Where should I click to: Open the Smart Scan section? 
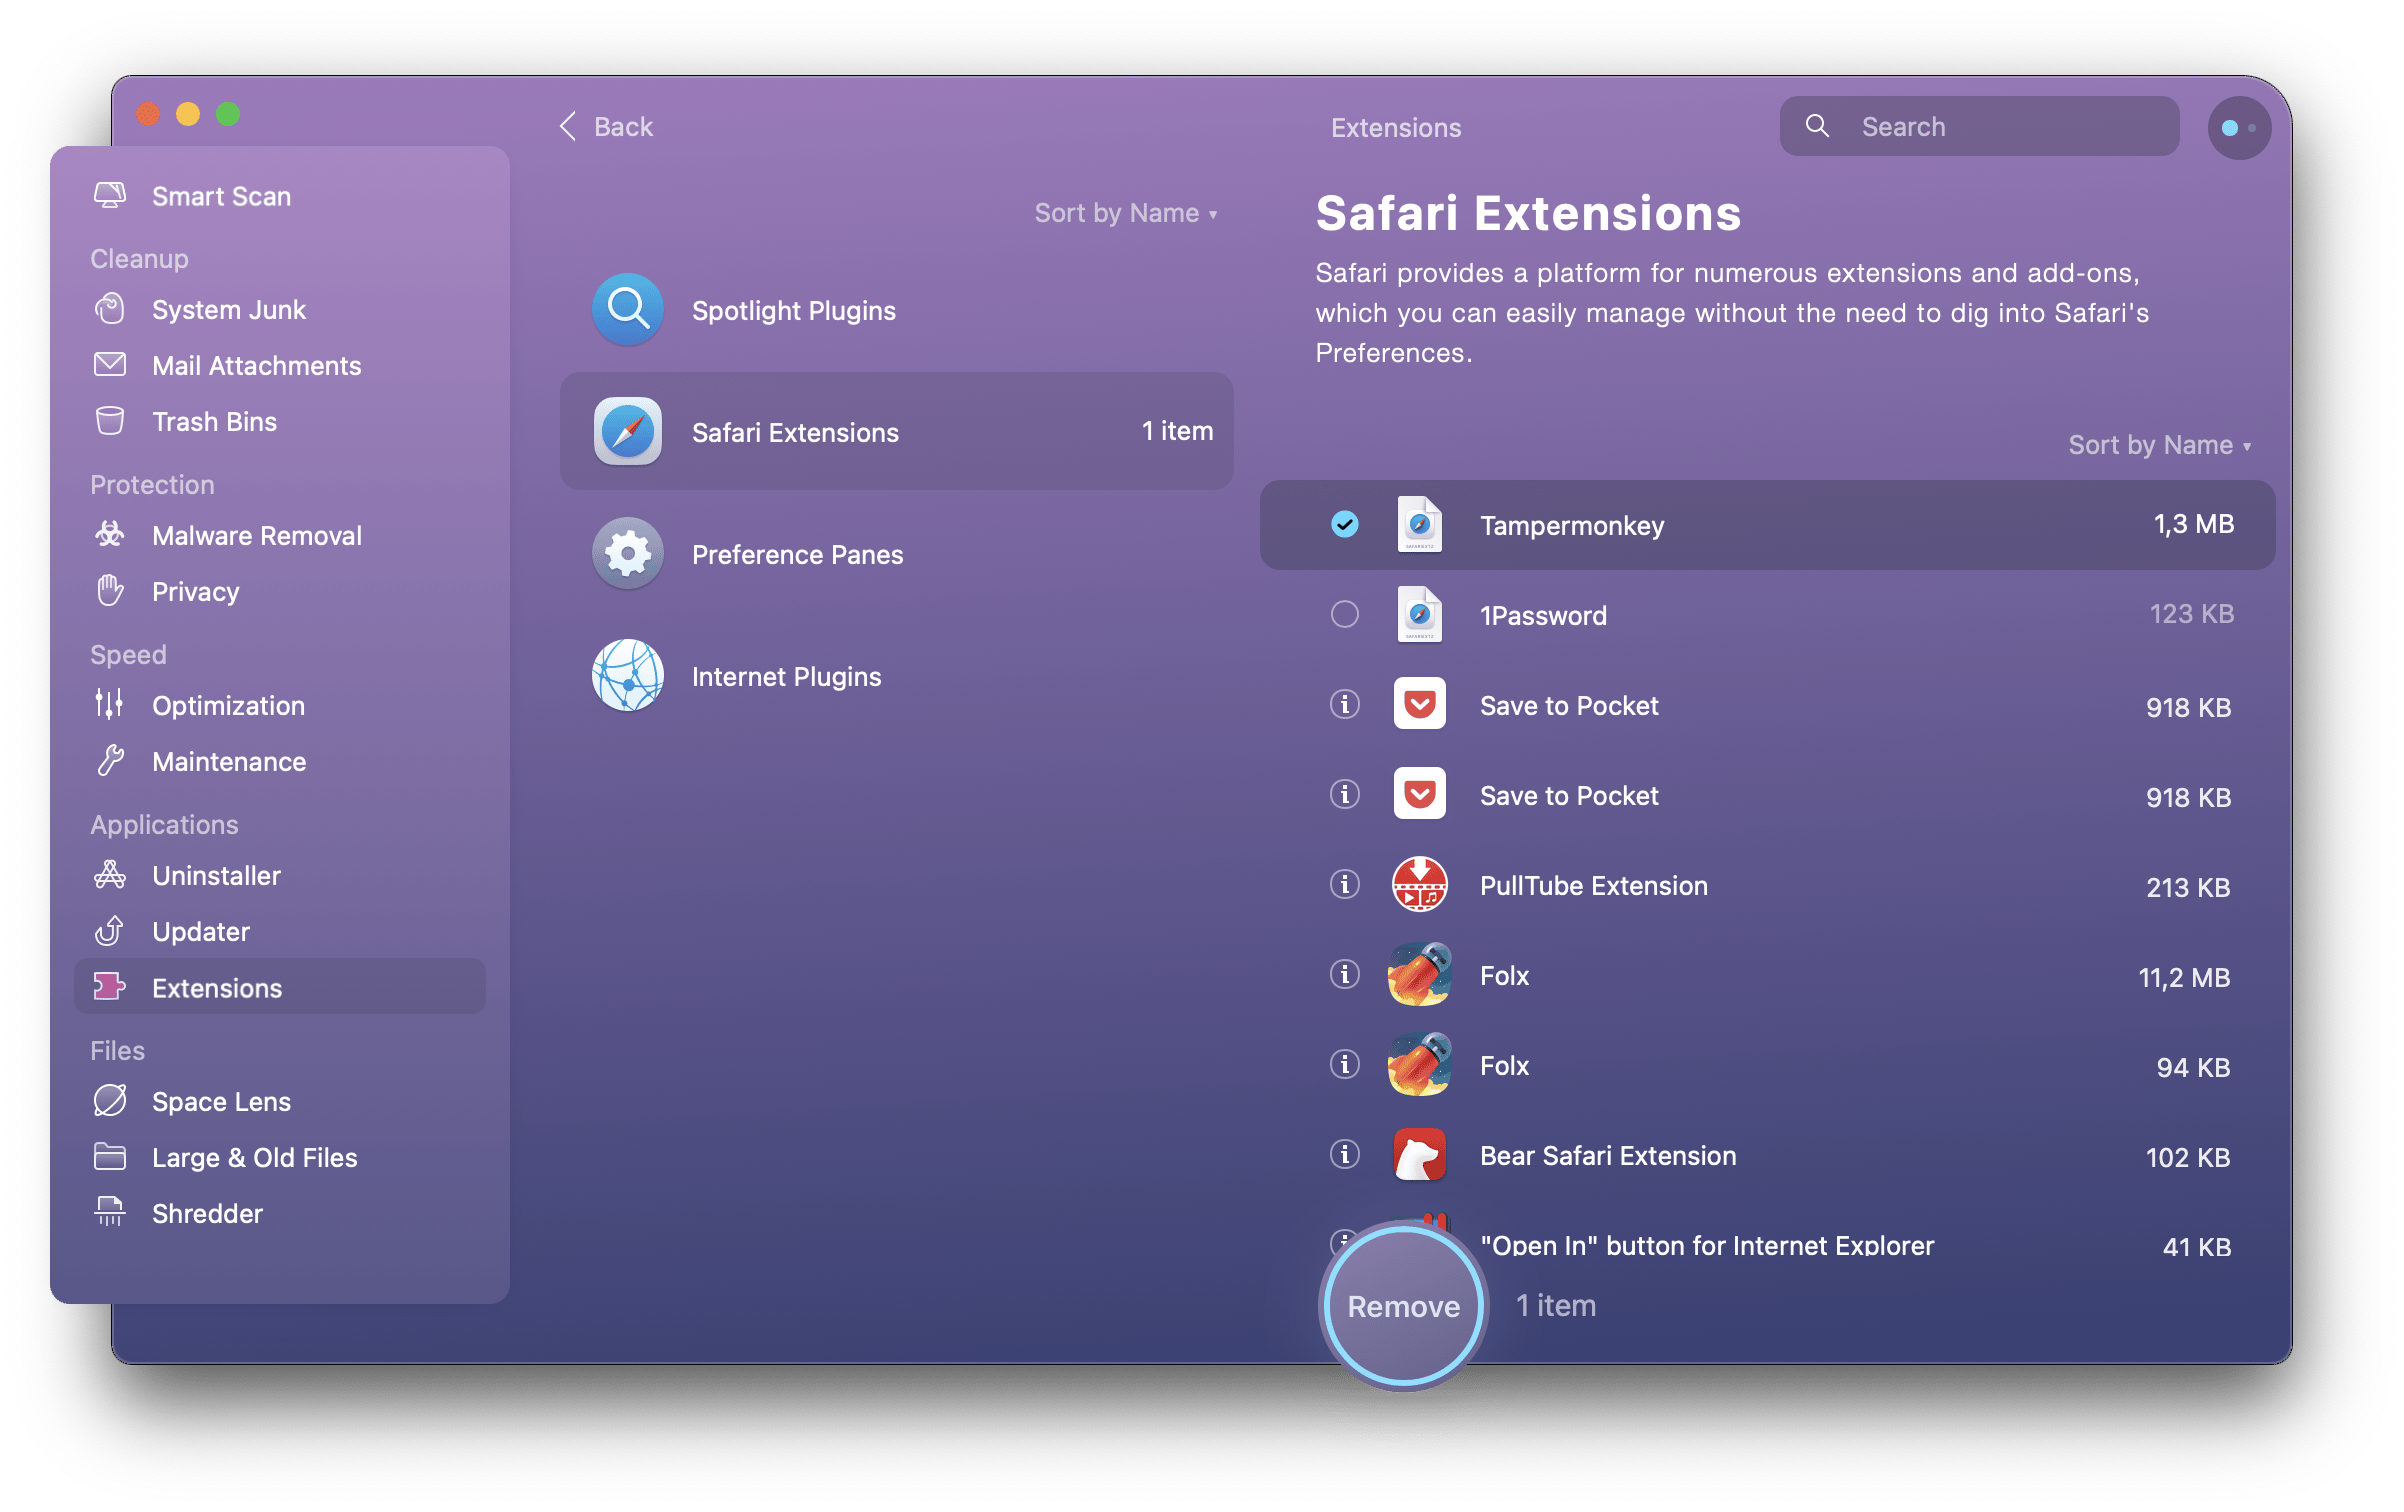[x=221, y=196]
